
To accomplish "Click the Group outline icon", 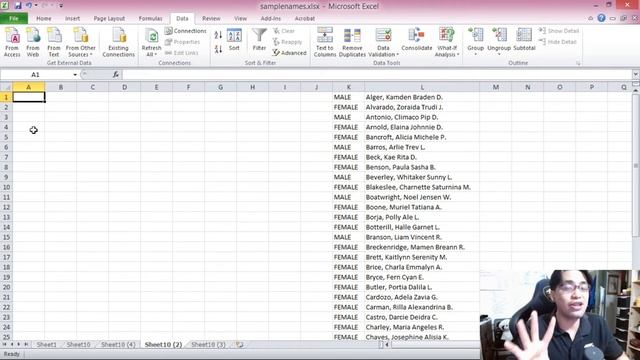I will [x=476, y=41].
